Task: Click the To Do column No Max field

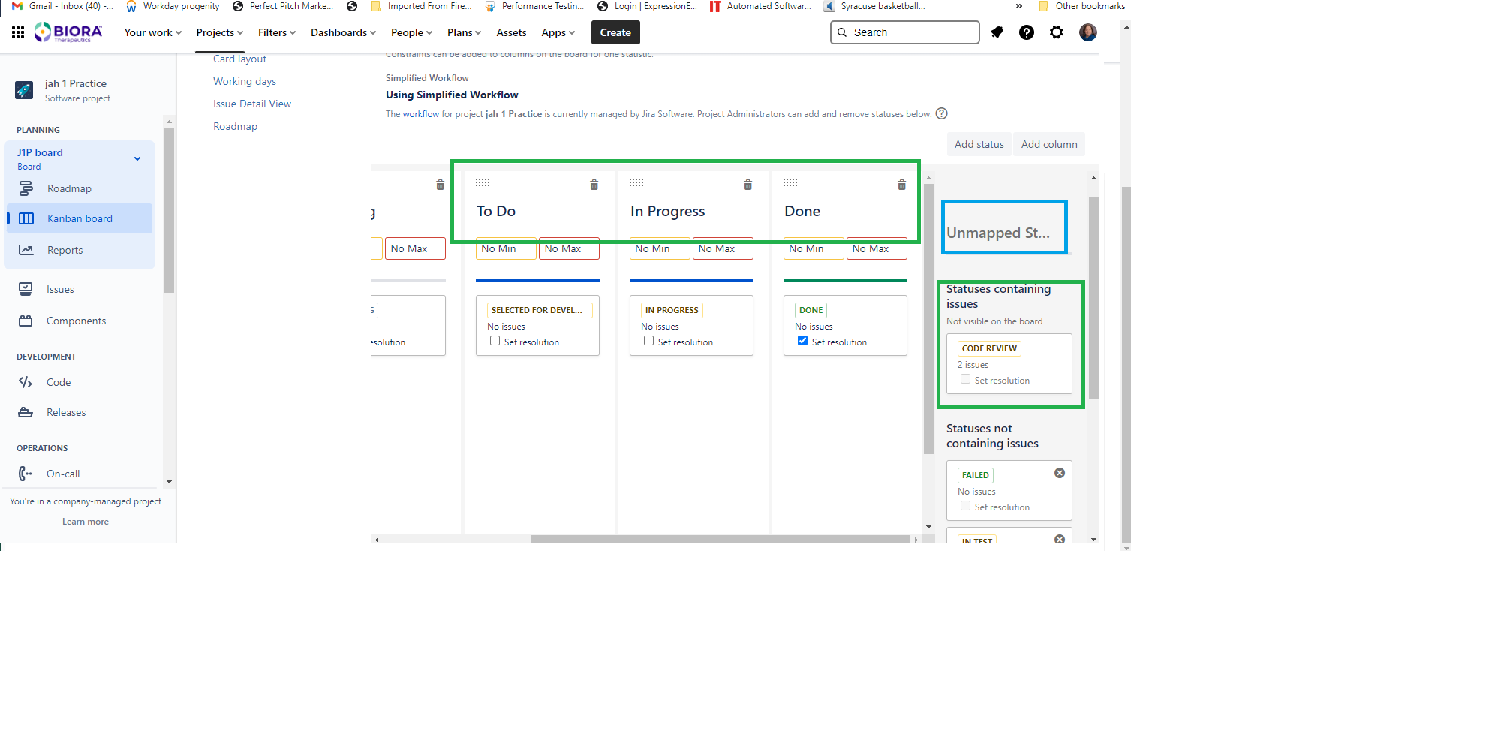Action: [x=569, y=248]
